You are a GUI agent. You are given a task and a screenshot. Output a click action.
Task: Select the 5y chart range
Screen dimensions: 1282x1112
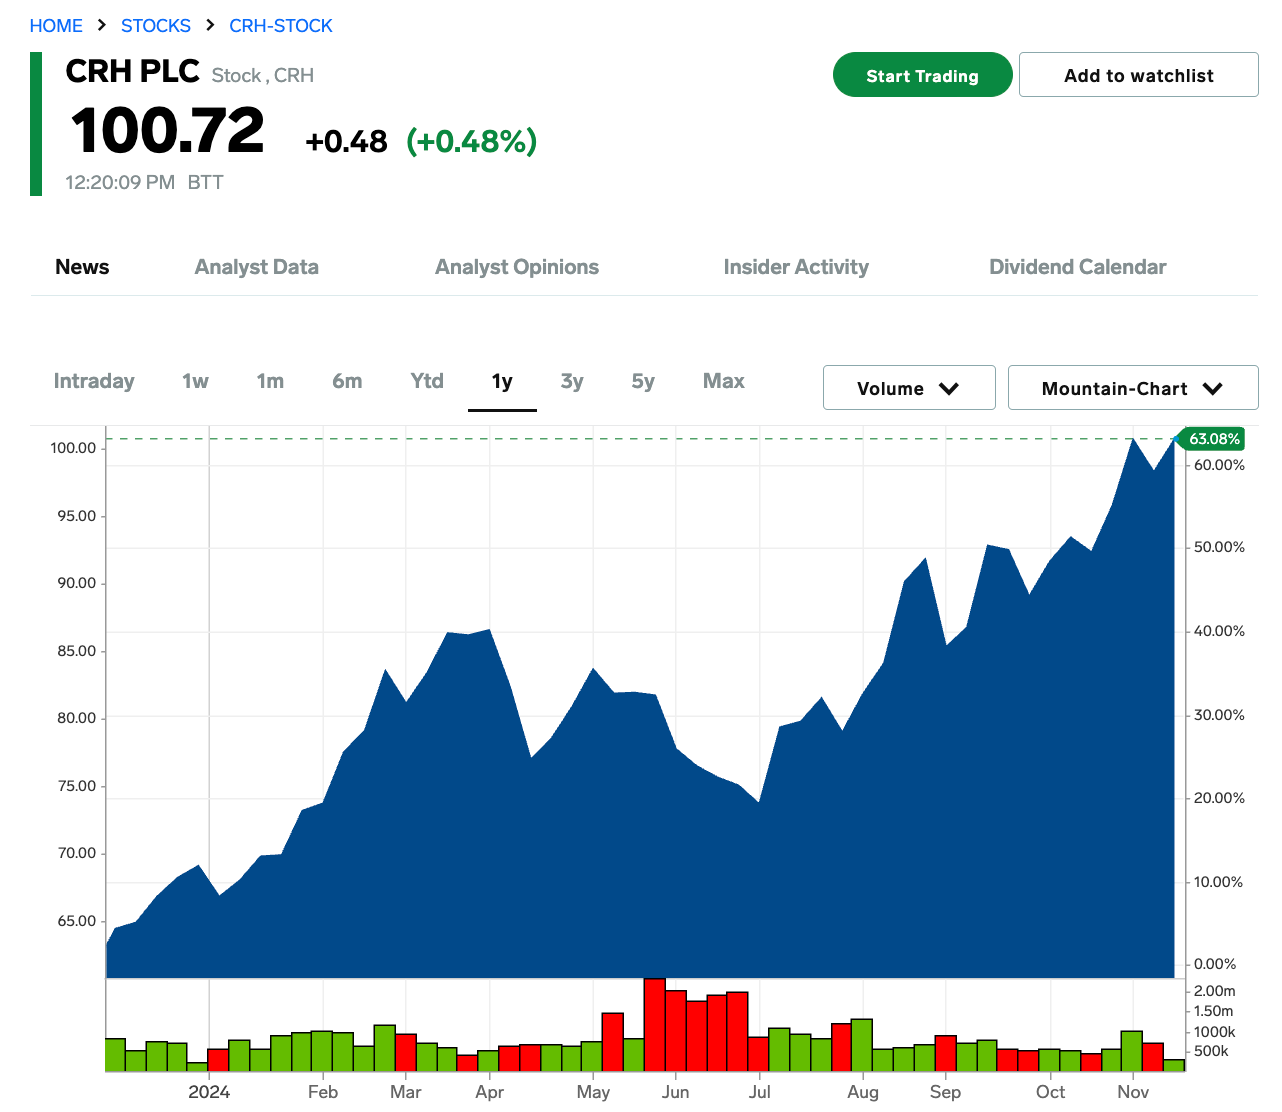643,381
